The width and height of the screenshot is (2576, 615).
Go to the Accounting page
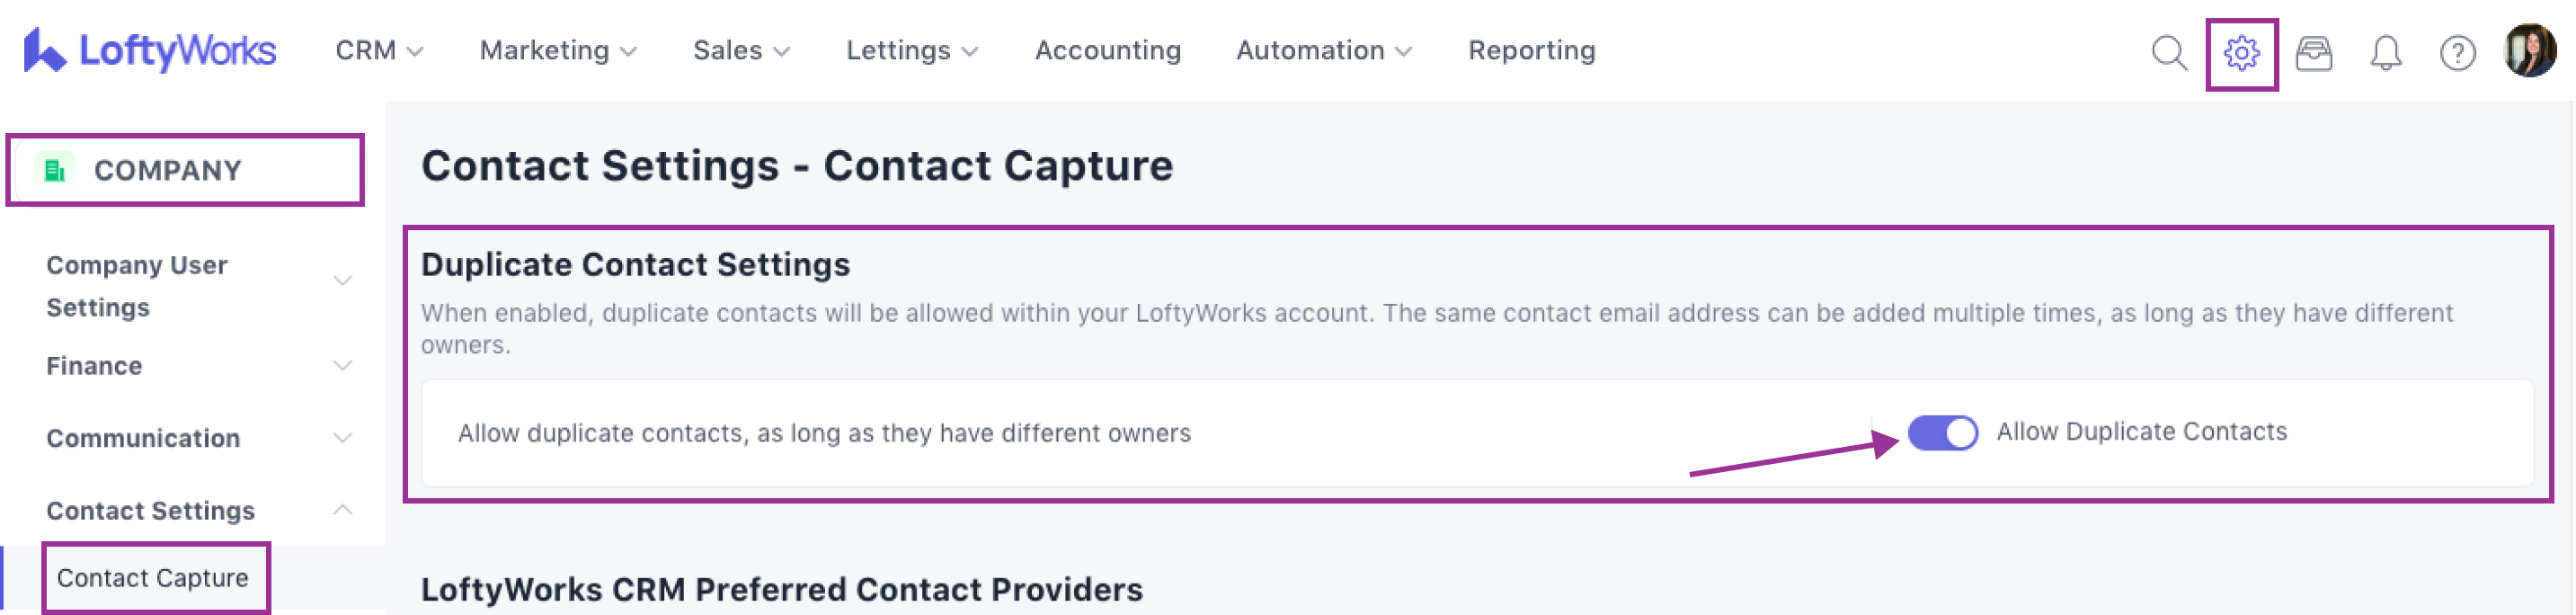point(1107,50)
